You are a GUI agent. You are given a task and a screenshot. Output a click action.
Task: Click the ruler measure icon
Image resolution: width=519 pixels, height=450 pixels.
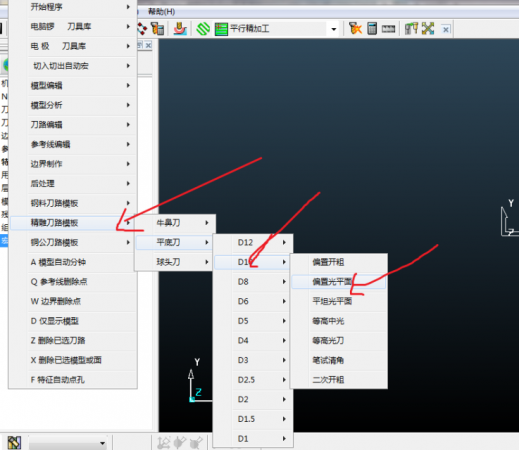tap(388, 29)
